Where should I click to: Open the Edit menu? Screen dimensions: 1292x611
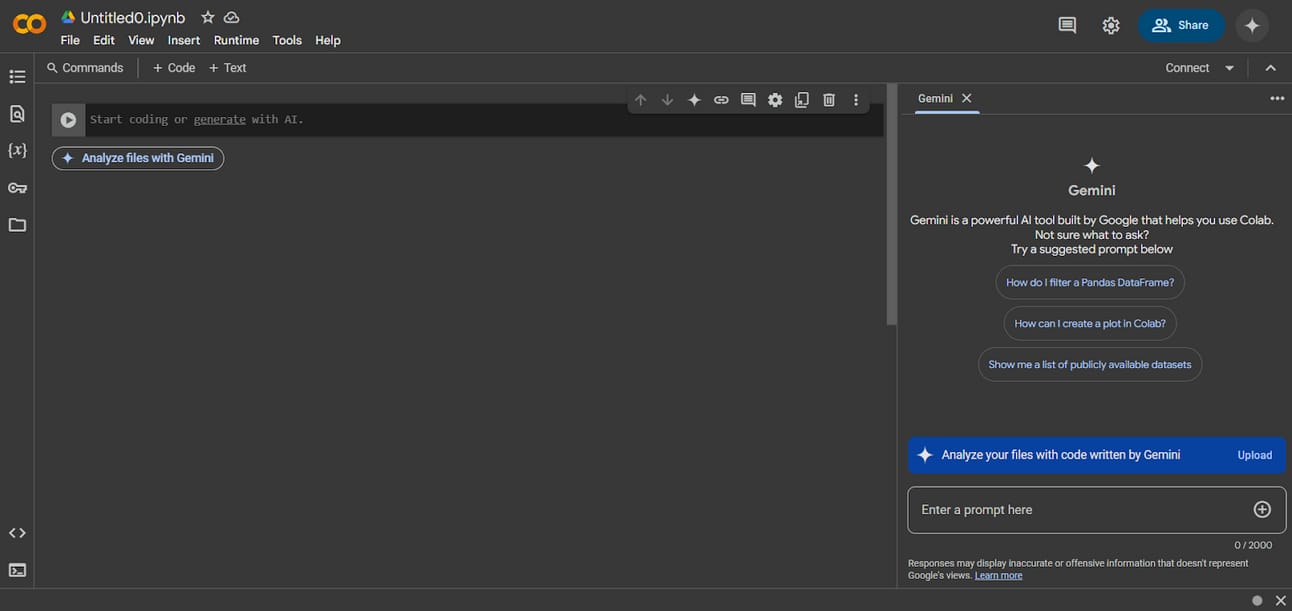[104, 40]
